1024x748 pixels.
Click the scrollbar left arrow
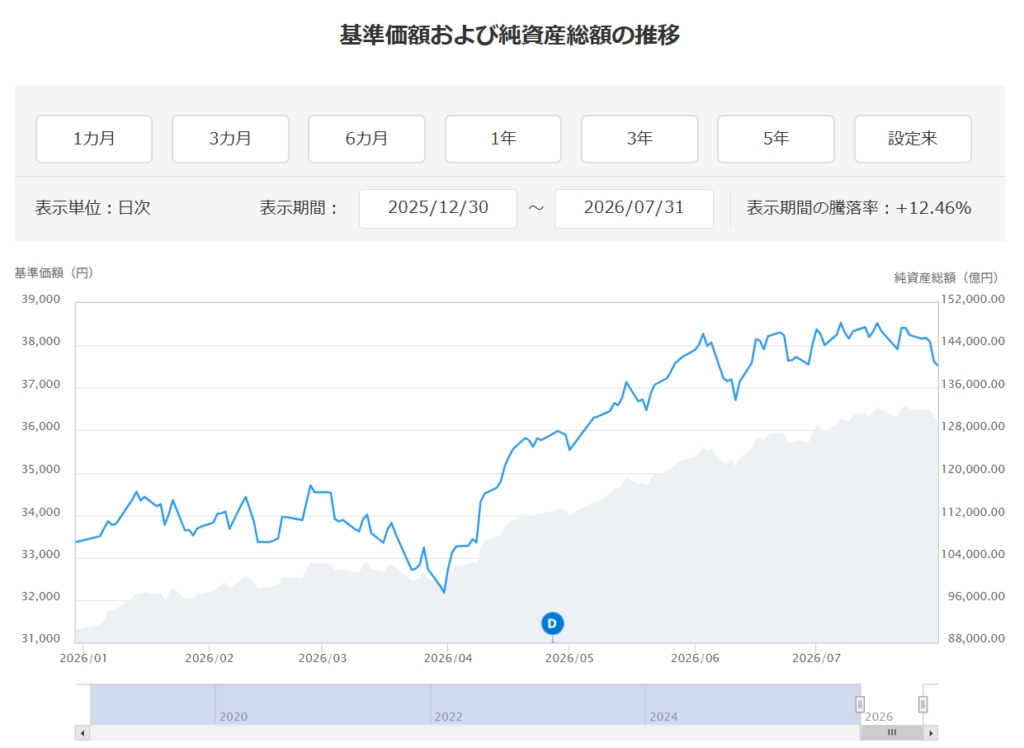82,733
